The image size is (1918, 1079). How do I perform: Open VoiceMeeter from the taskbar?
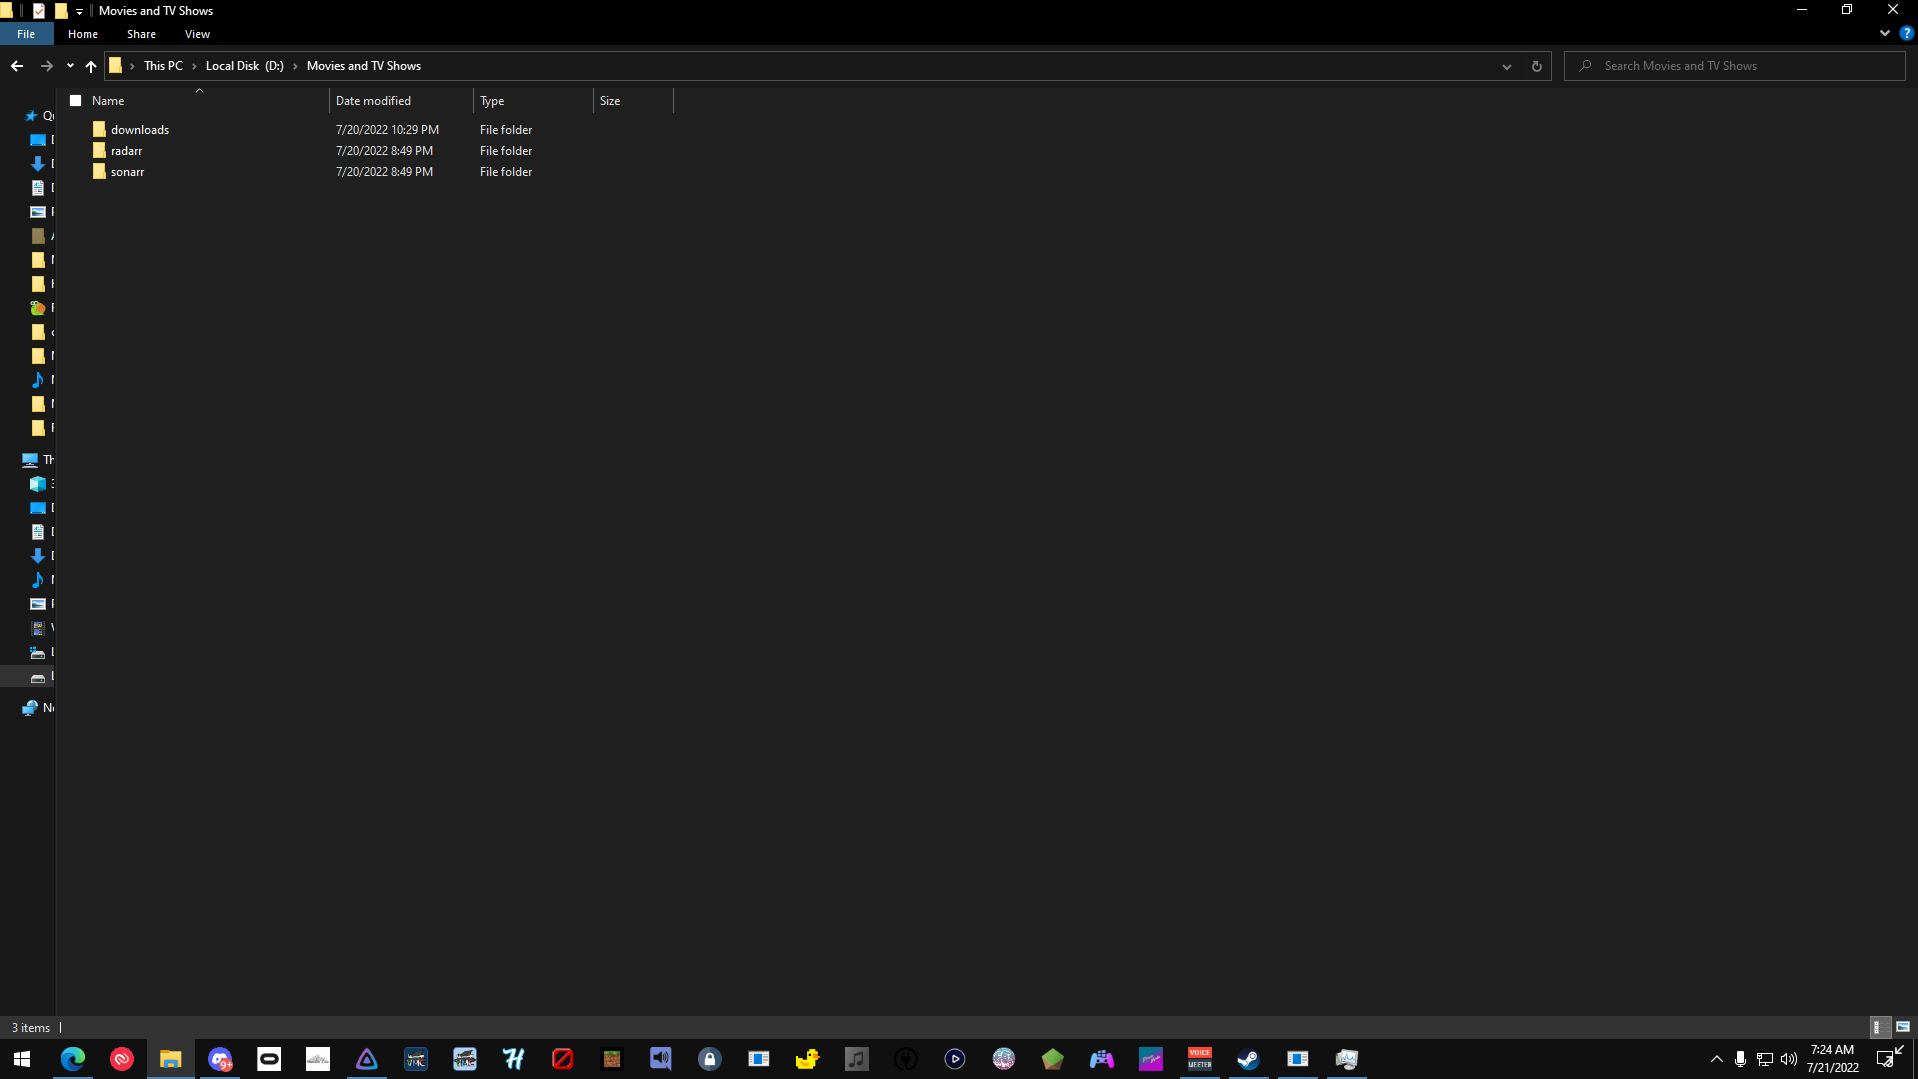(1199, 1059)
